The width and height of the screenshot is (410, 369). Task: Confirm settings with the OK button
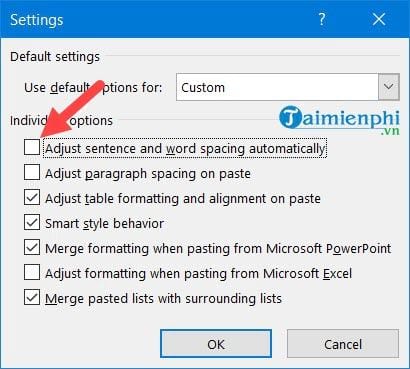[216, 344]
